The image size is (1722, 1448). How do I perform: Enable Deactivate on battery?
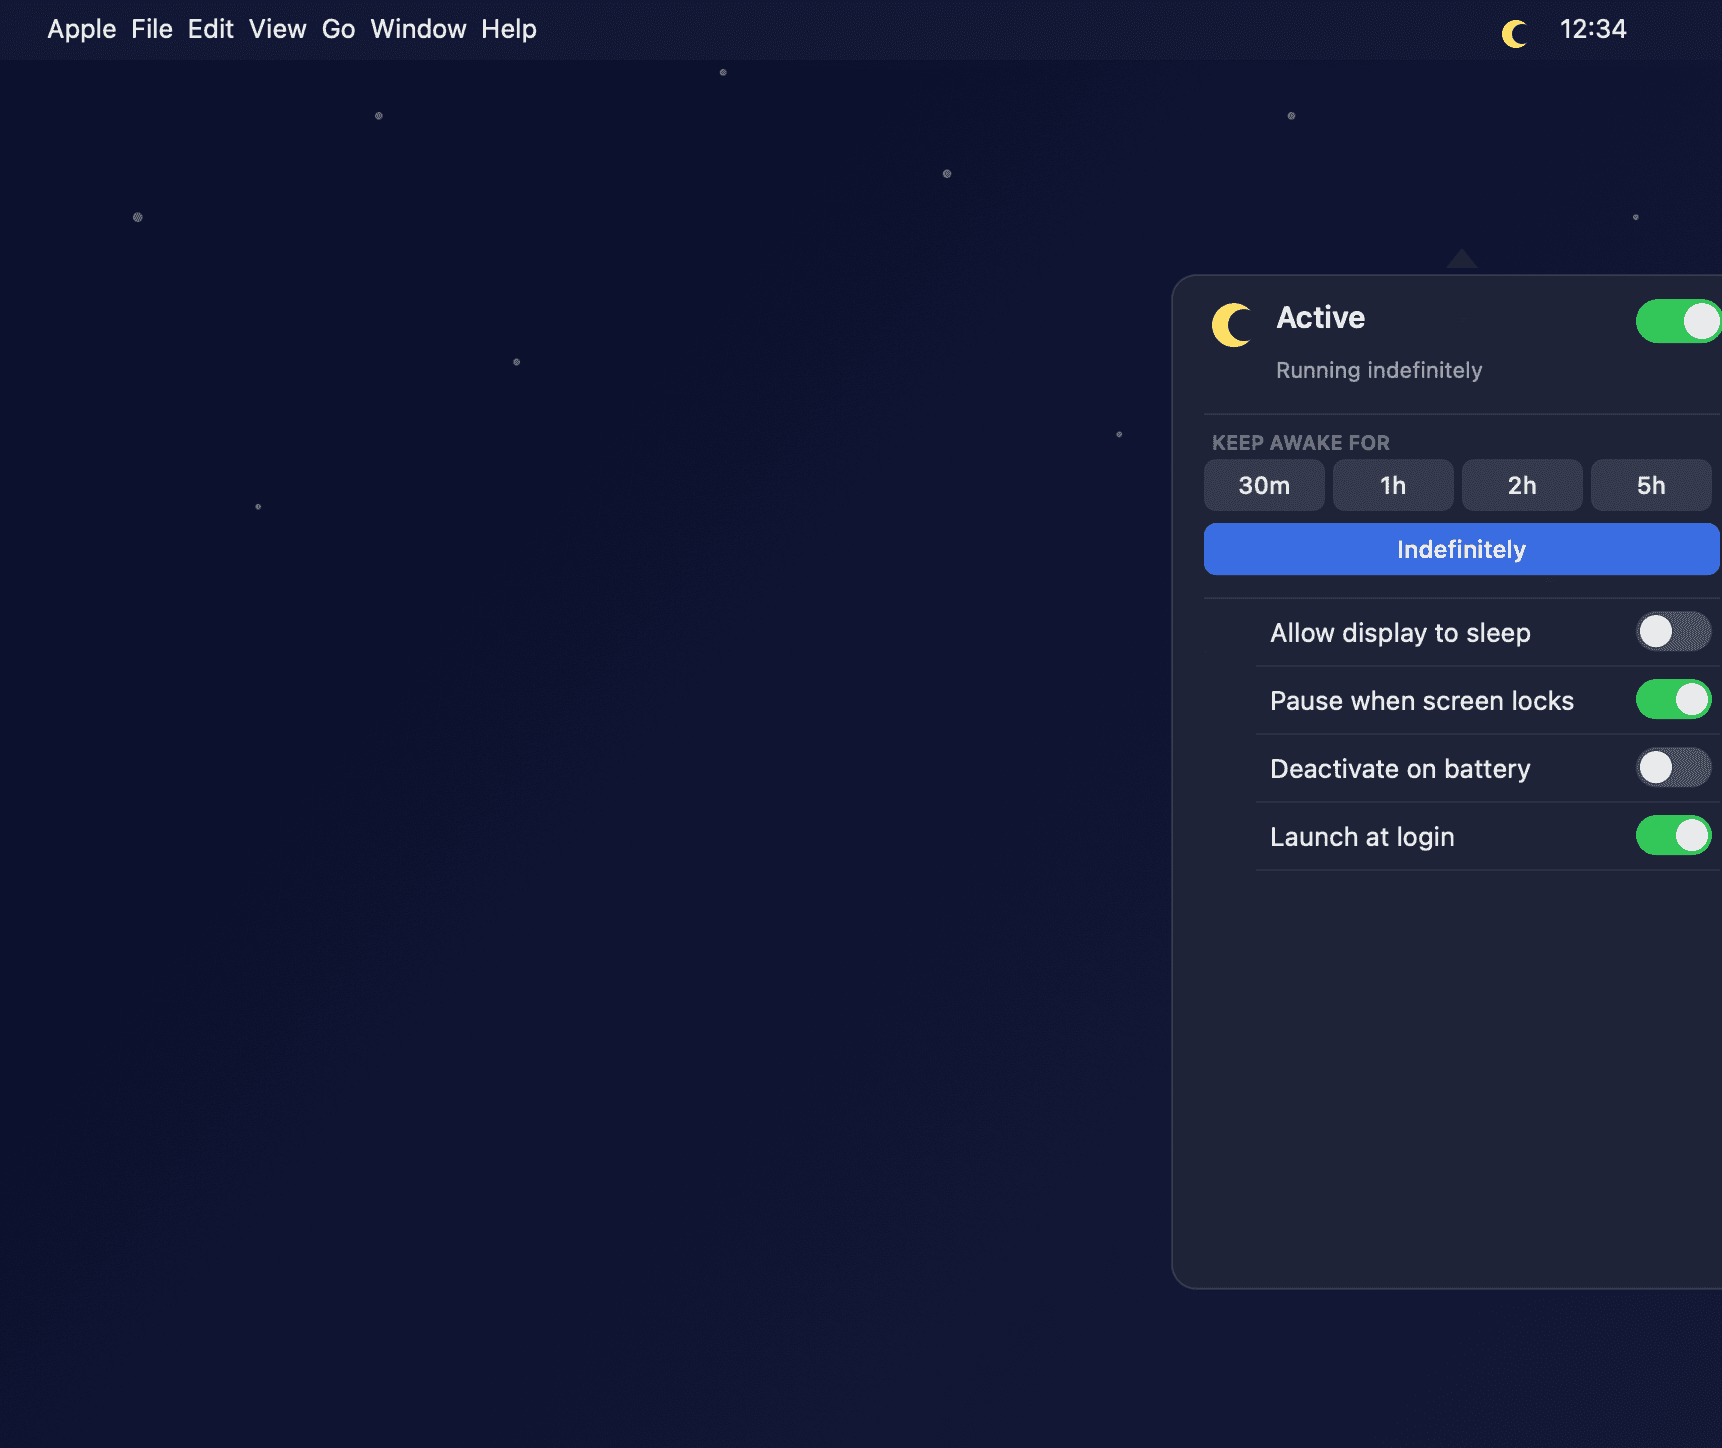[x=1673, y=767]
